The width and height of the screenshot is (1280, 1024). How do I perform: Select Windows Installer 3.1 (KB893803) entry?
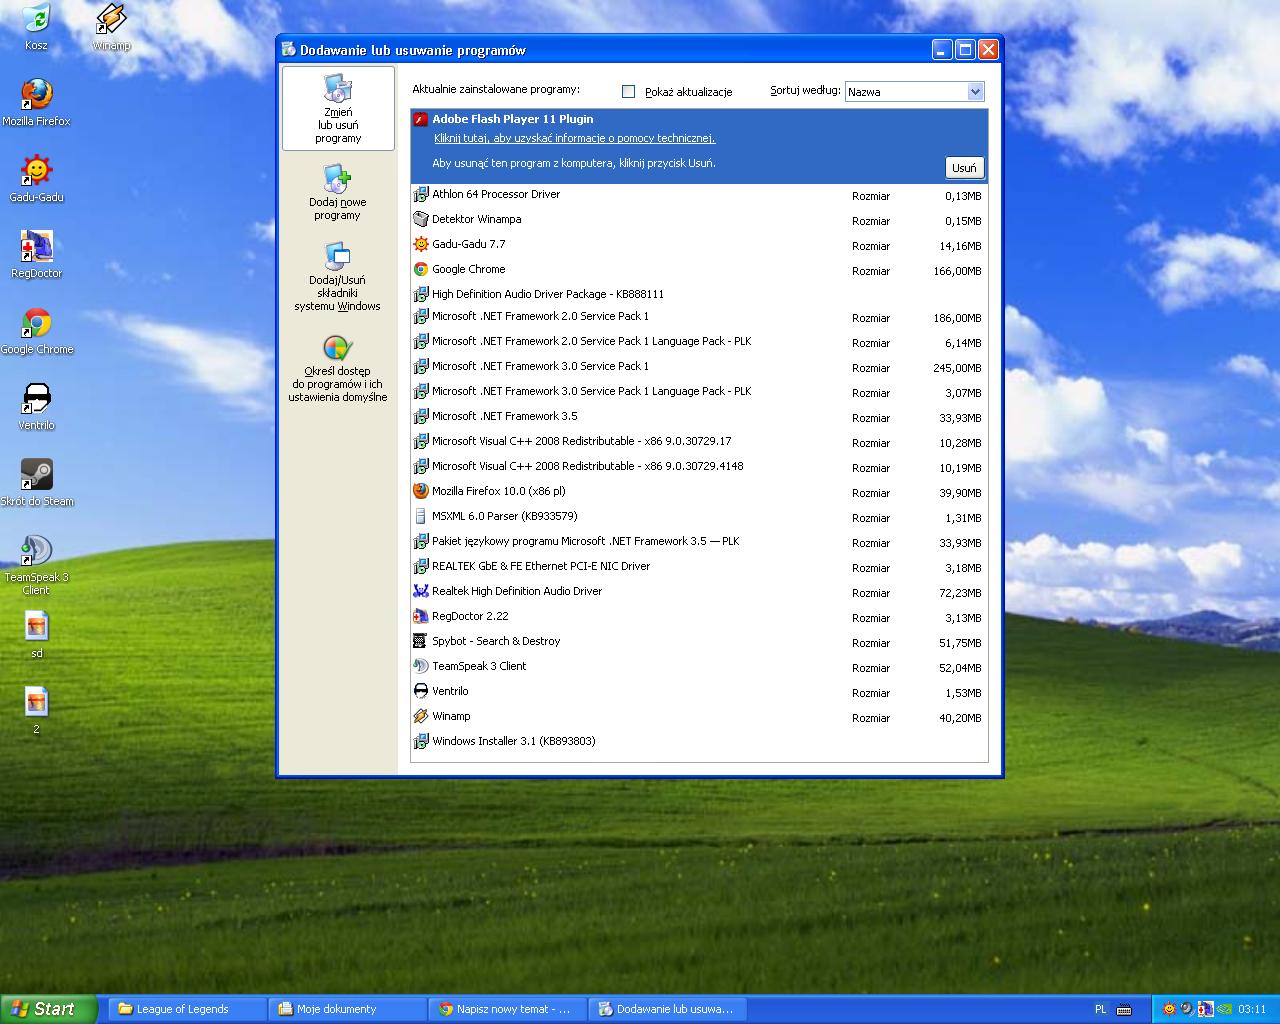coord(699,741)
